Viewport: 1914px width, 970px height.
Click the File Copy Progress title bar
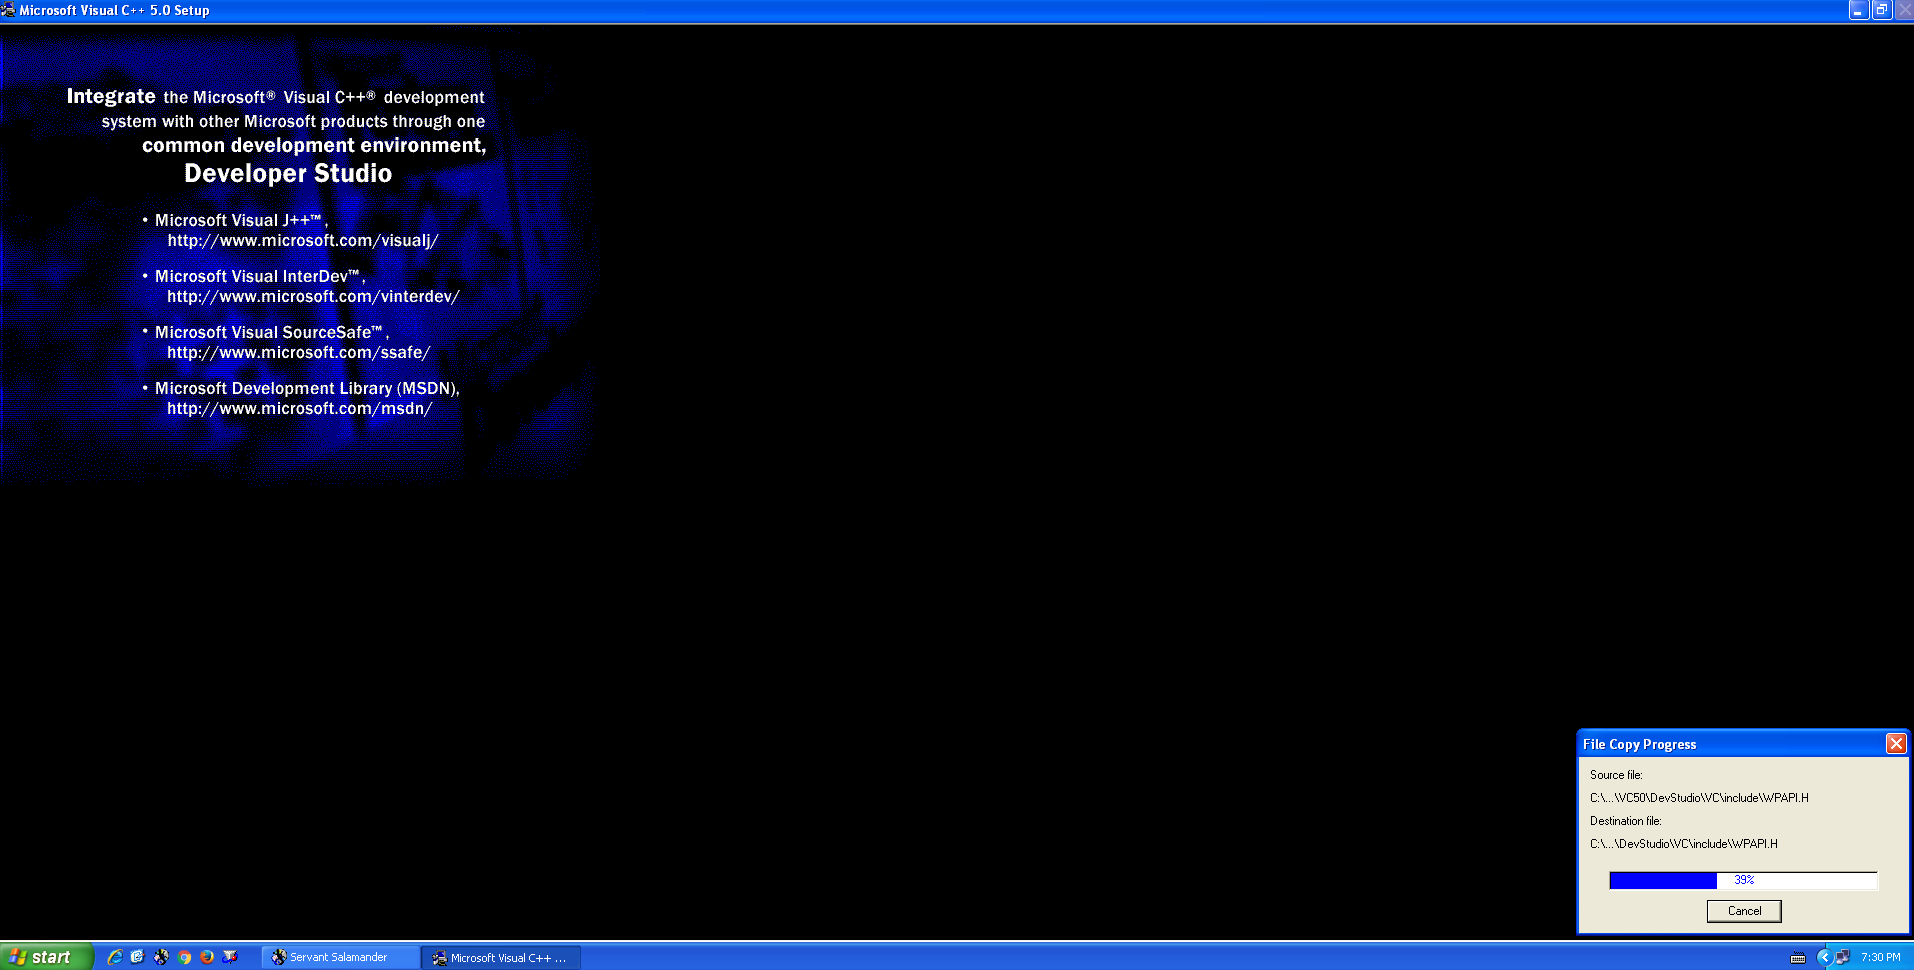1732,744
